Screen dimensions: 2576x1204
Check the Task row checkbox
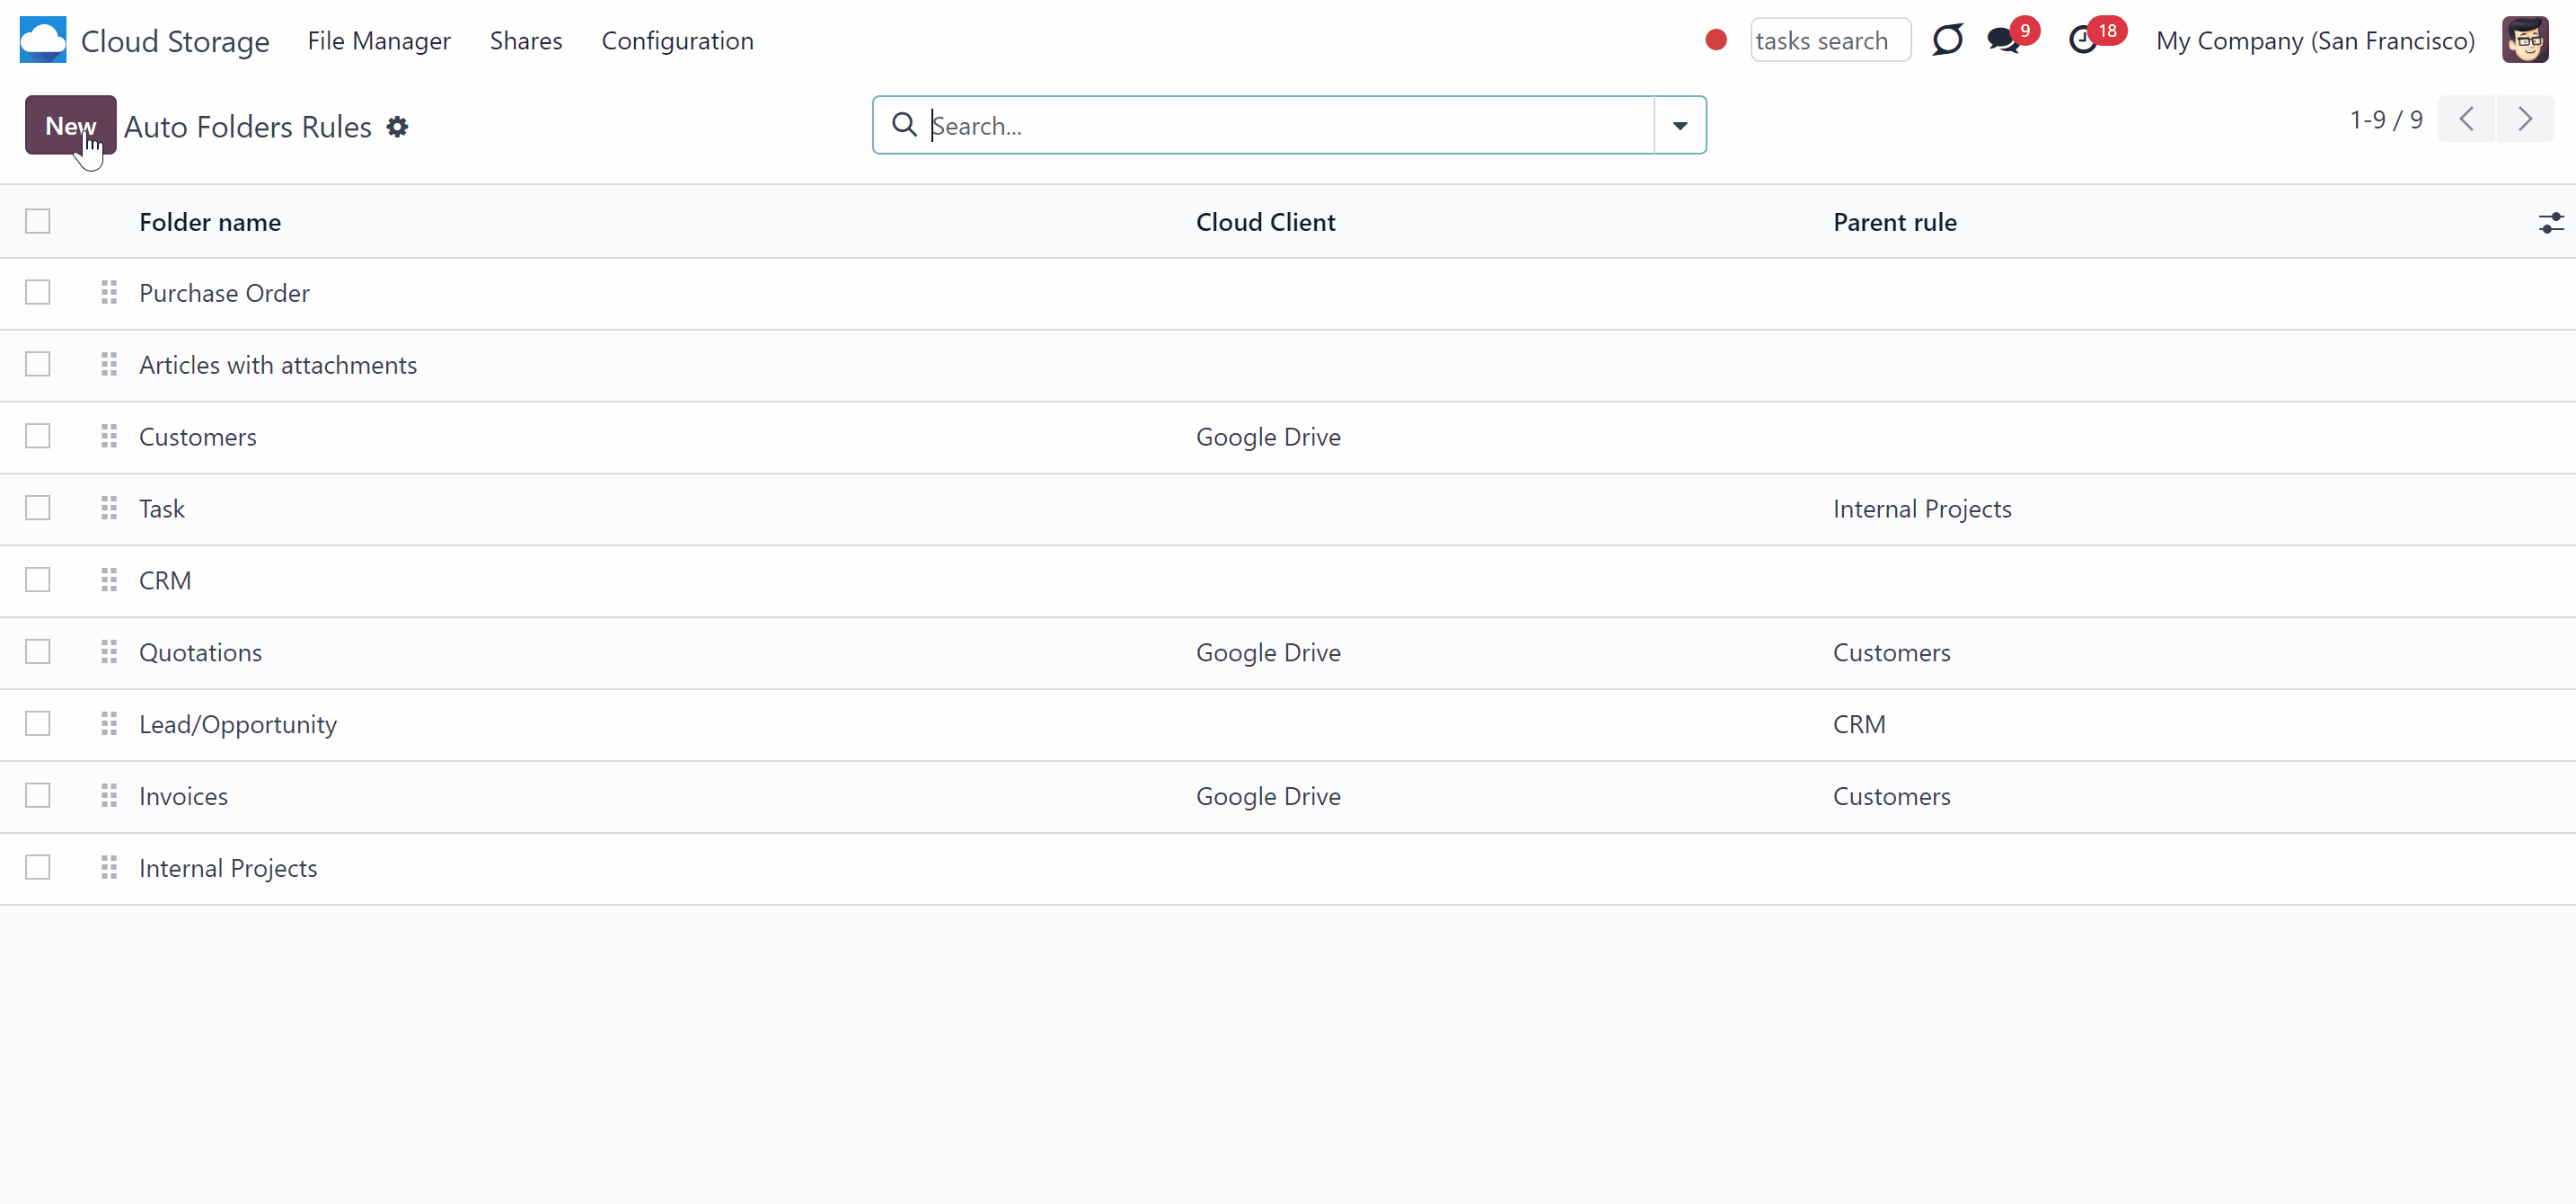coord(38,508)
